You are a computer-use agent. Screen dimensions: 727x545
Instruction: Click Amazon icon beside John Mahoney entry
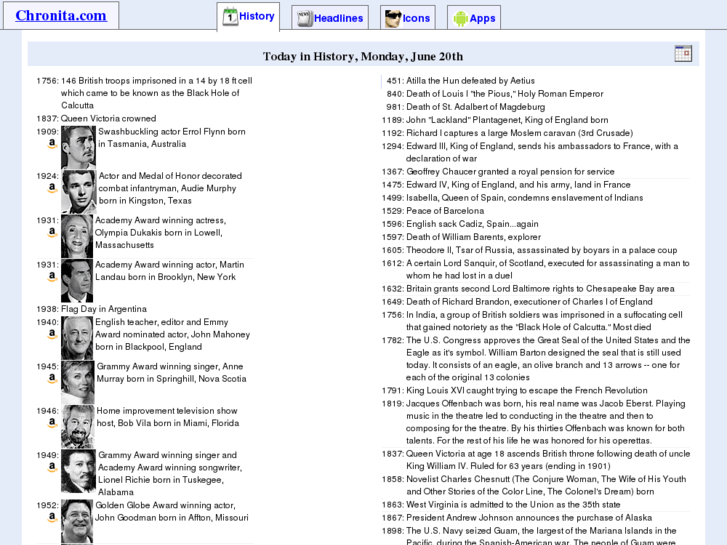click(51, 334)
